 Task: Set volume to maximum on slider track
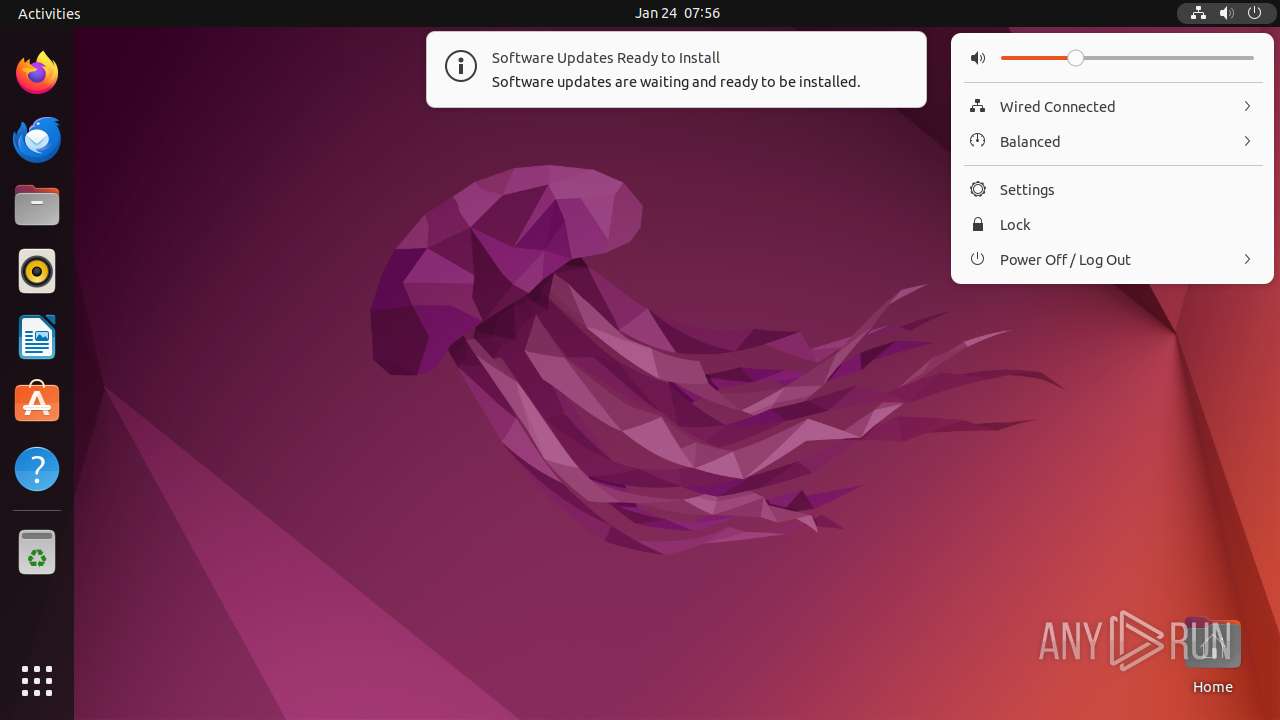[1252, 58]
